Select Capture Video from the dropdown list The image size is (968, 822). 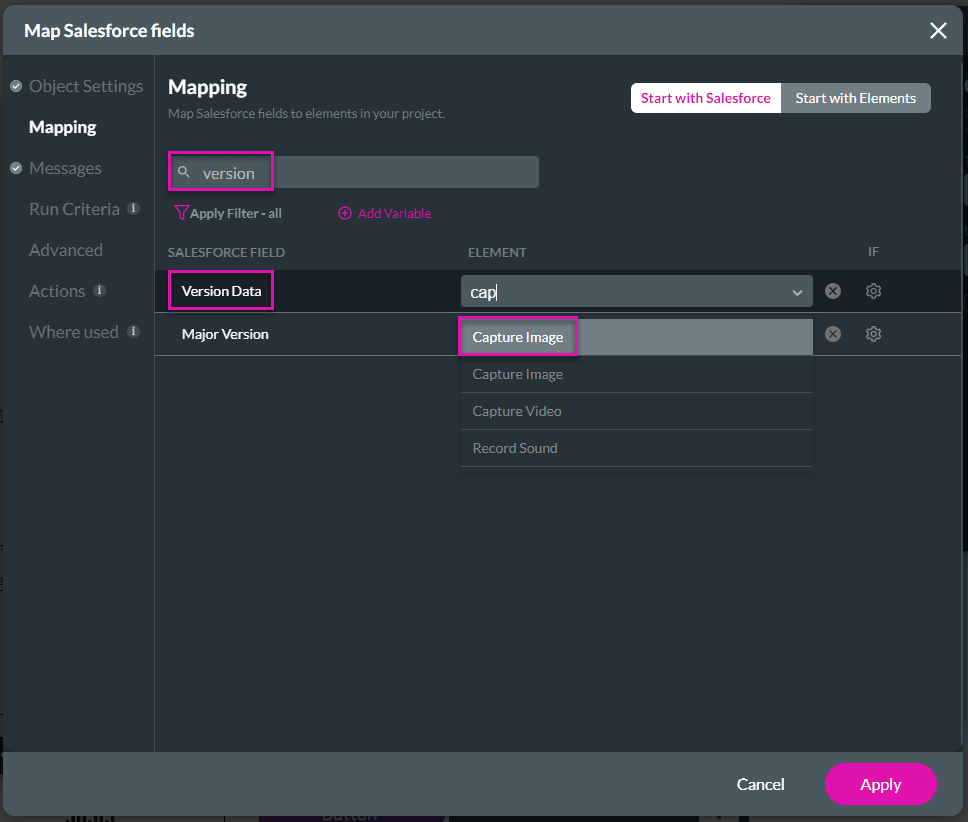[516, 411]
